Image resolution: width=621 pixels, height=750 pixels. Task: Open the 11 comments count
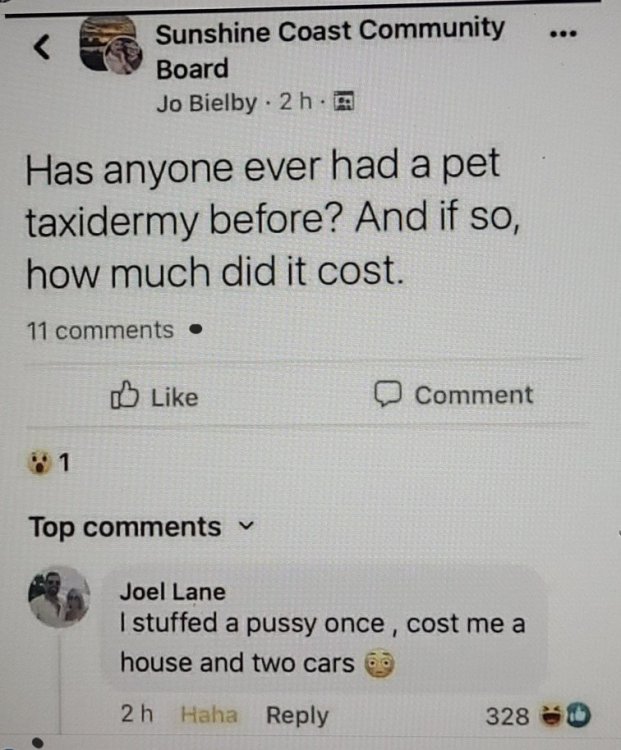click(x=100, y=331)
